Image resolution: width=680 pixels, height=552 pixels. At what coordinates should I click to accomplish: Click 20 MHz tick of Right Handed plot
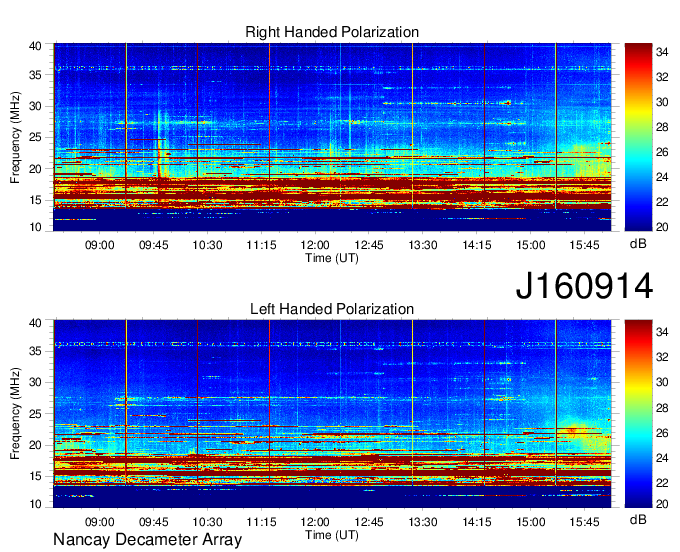tap(35, 169)
